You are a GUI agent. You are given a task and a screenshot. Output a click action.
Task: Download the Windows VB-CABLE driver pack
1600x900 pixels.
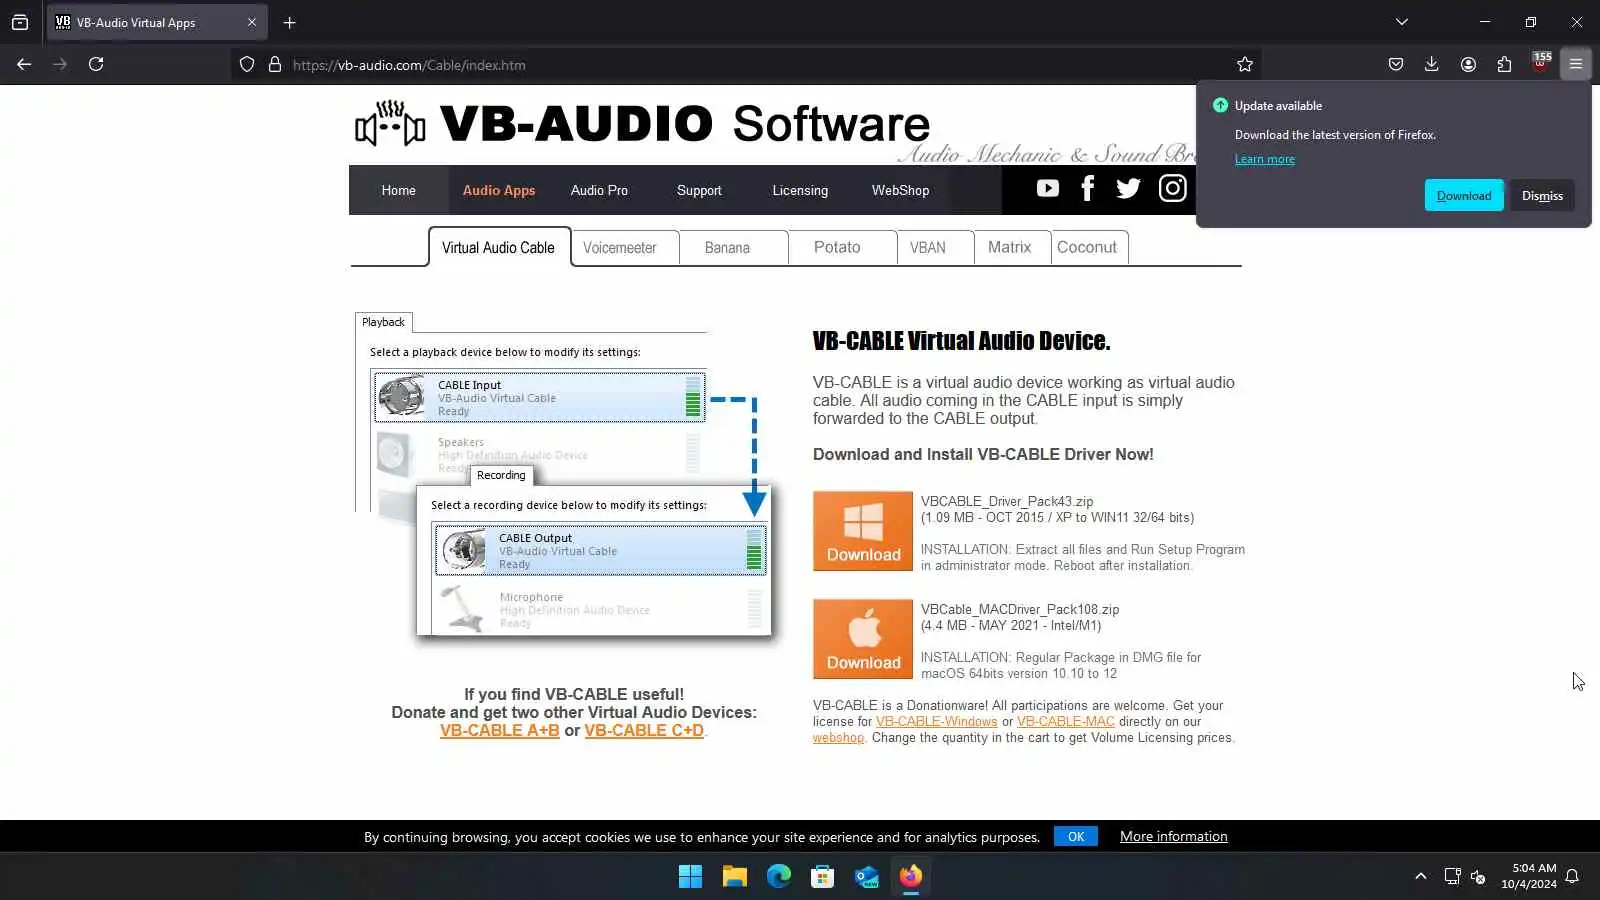[863, 531]
